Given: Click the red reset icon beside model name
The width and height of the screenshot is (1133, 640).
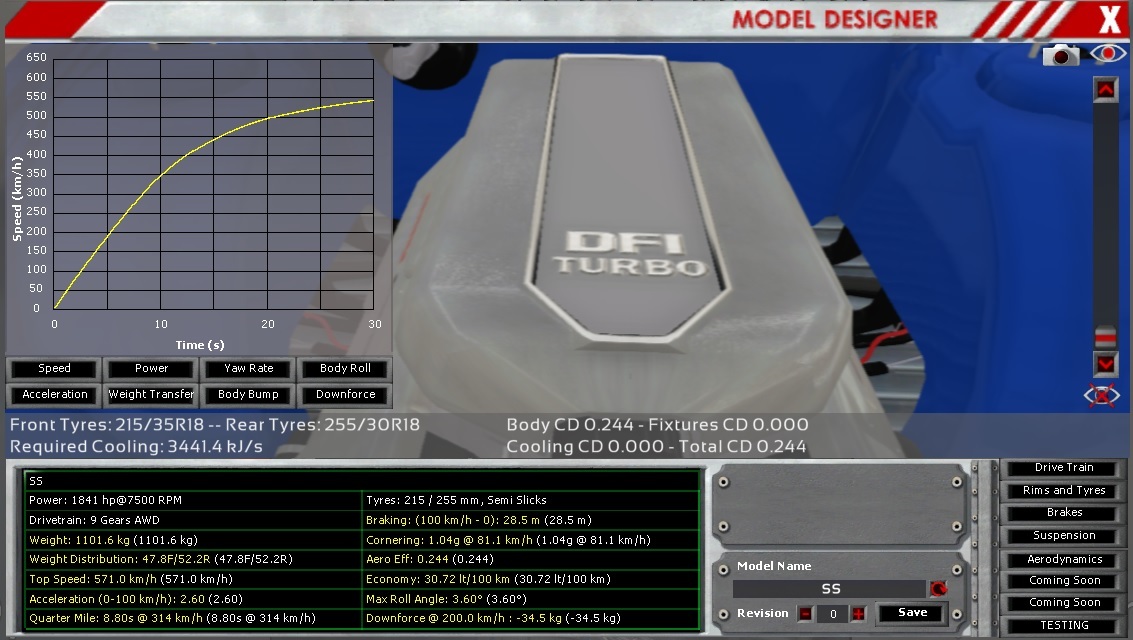Looking at the screenshot, I should point(939,589).
